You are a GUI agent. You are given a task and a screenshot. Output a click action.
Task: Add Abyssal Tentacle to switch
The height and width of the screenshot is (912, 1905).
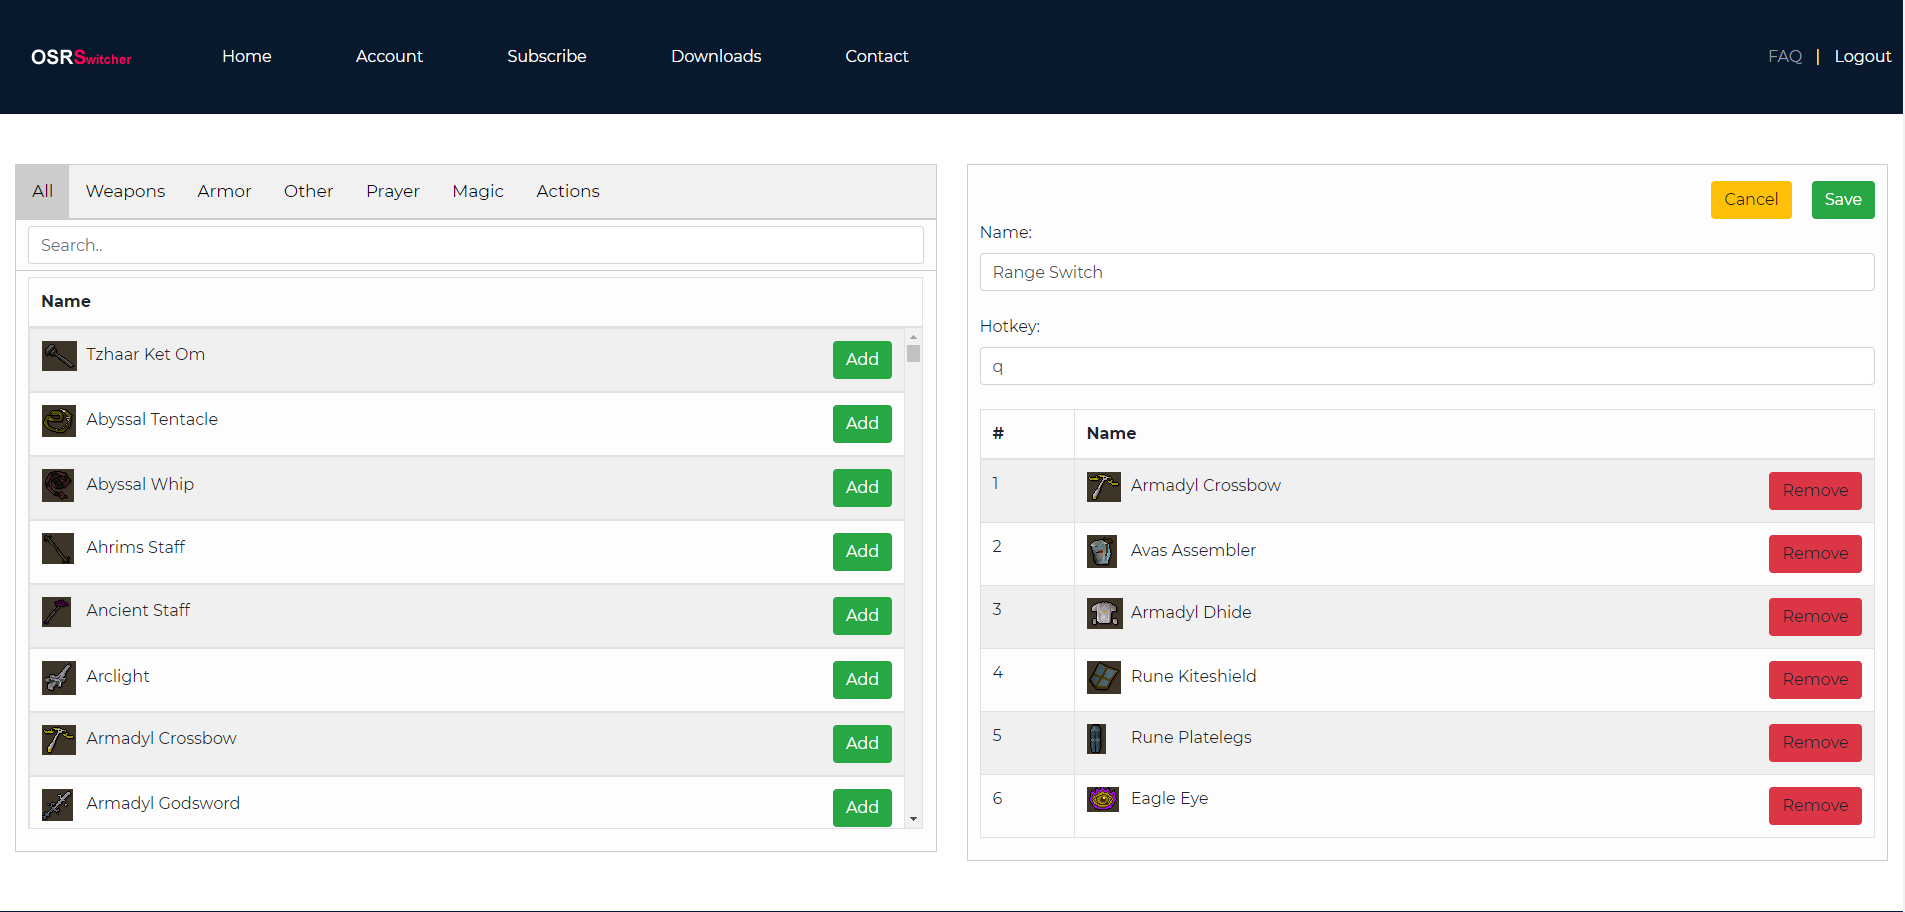click(862, 424)
